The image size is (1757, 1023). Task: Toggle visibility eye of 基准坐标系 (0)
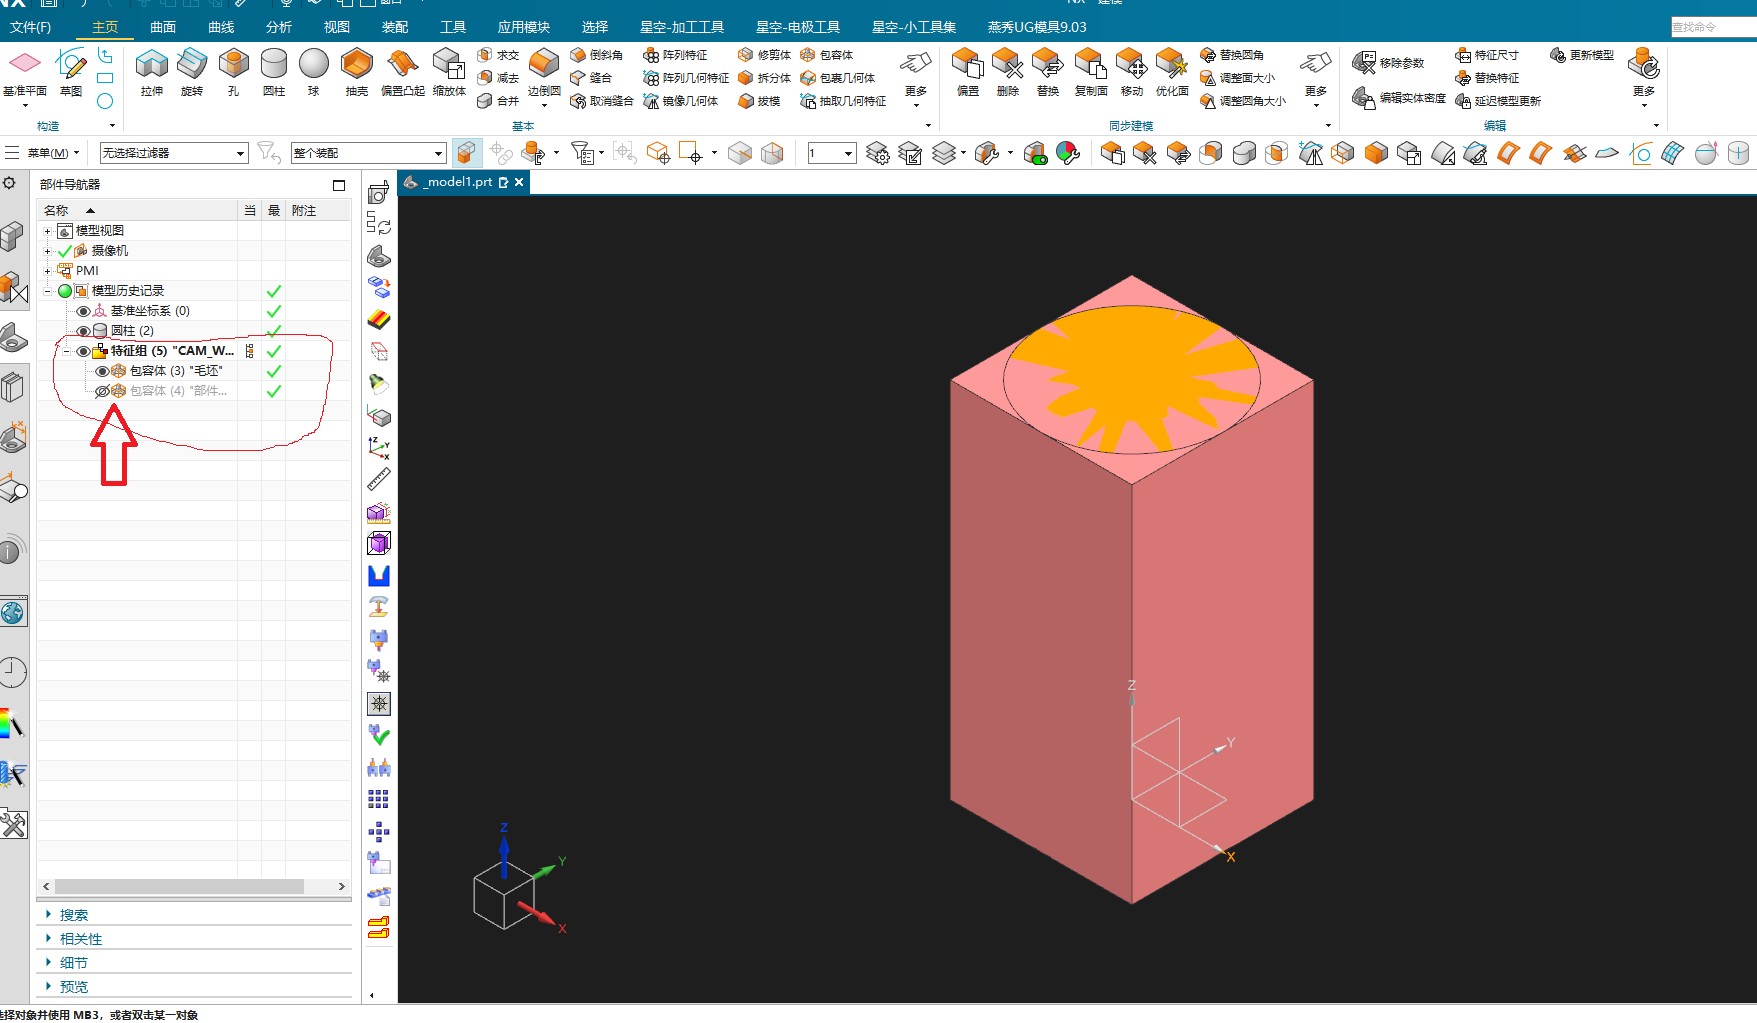pyautogui.click(x=84, y=311)
